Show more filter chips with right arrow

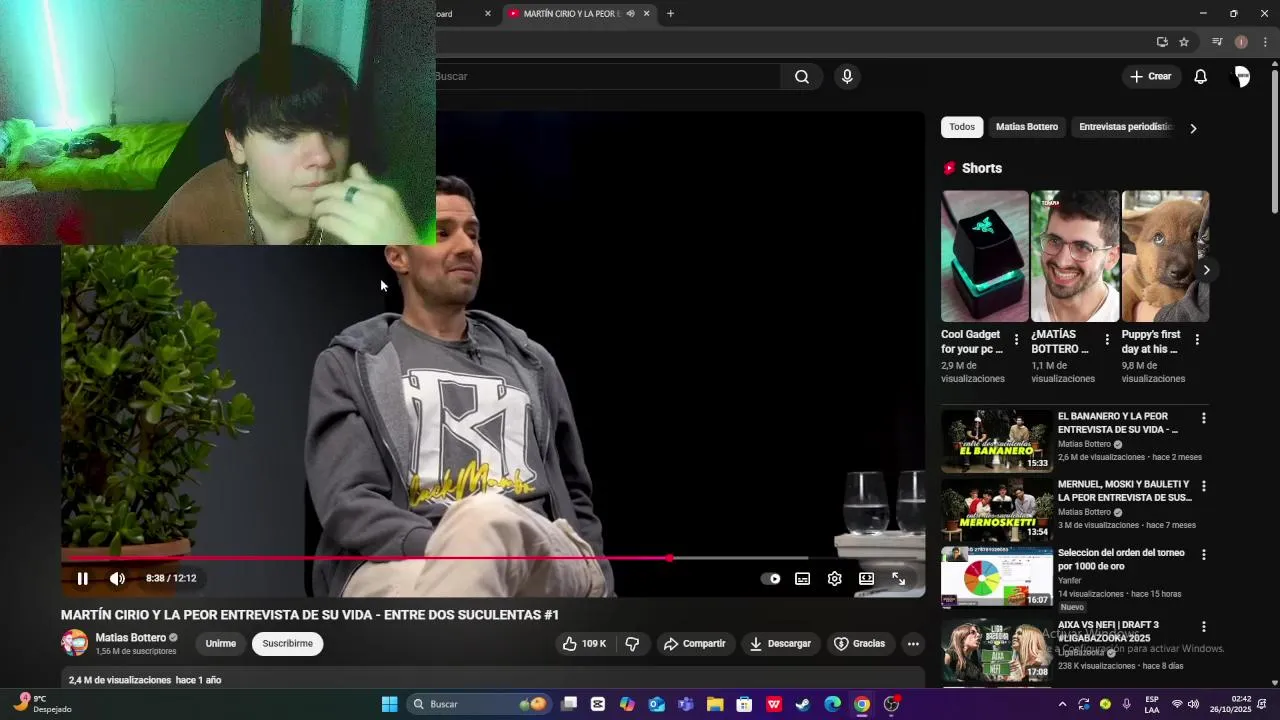coord(1192,128)
